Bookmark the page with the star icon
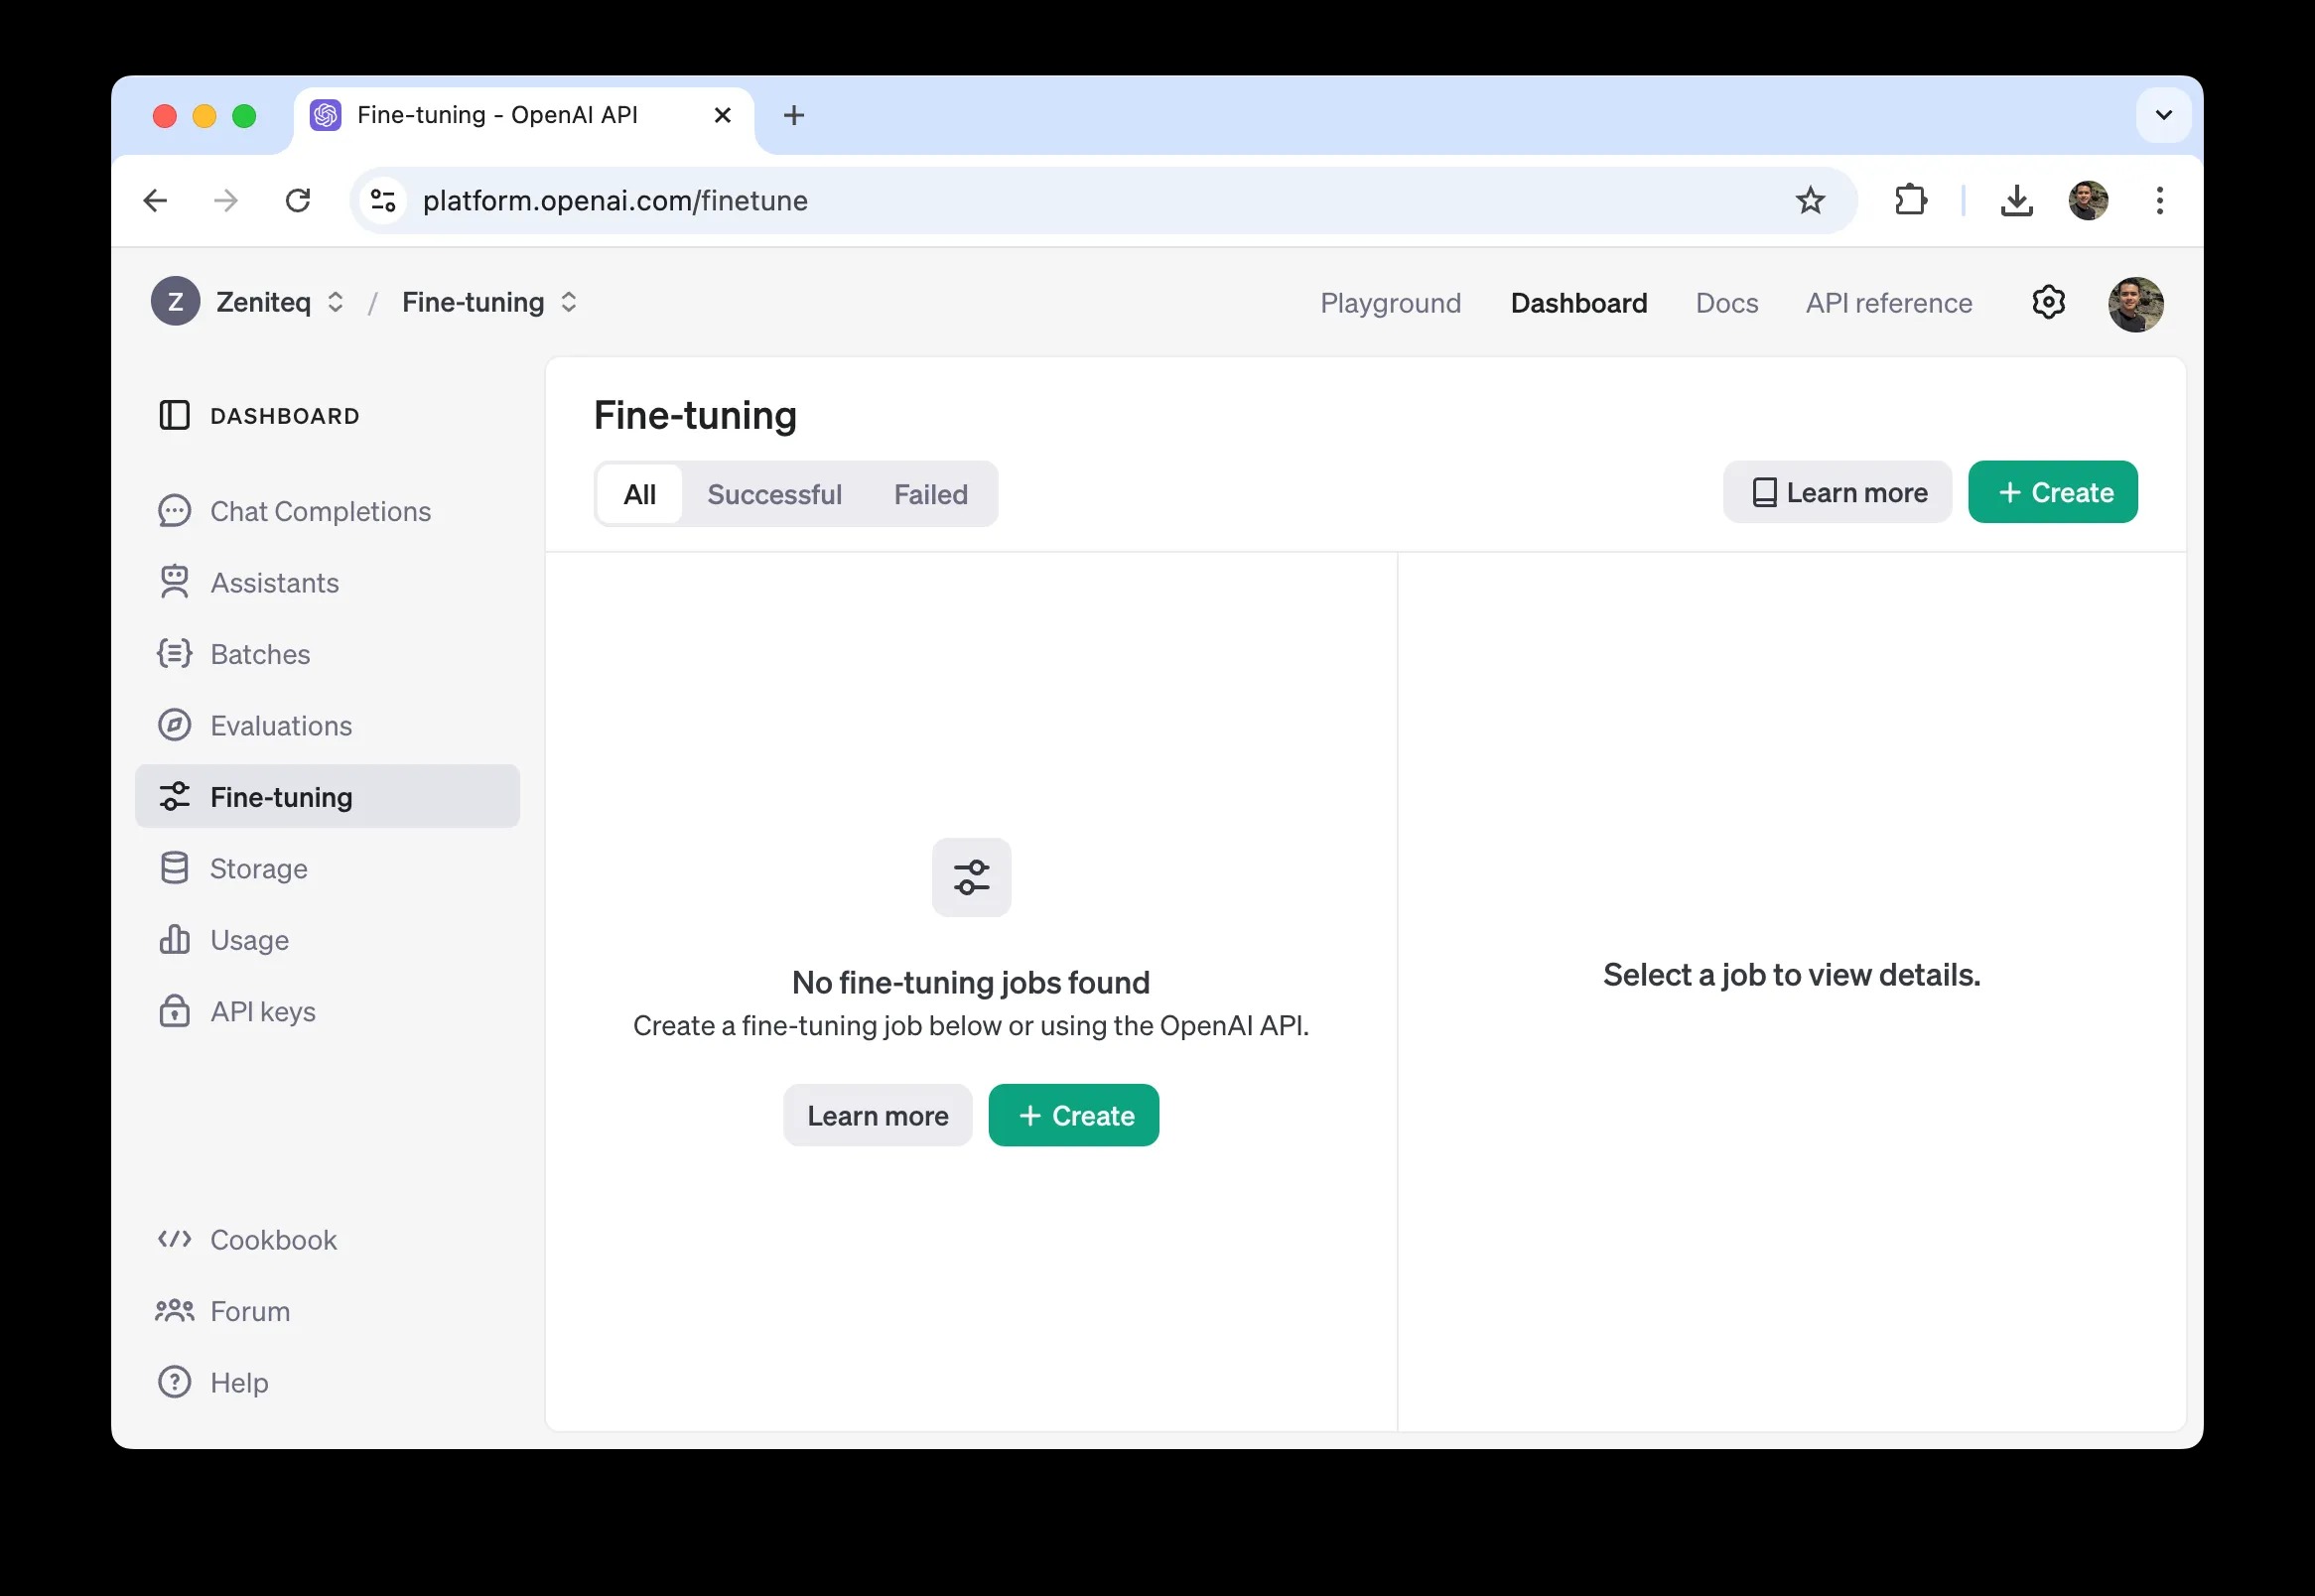This screenshot has width=2315, height=1596. (1810, 201)
